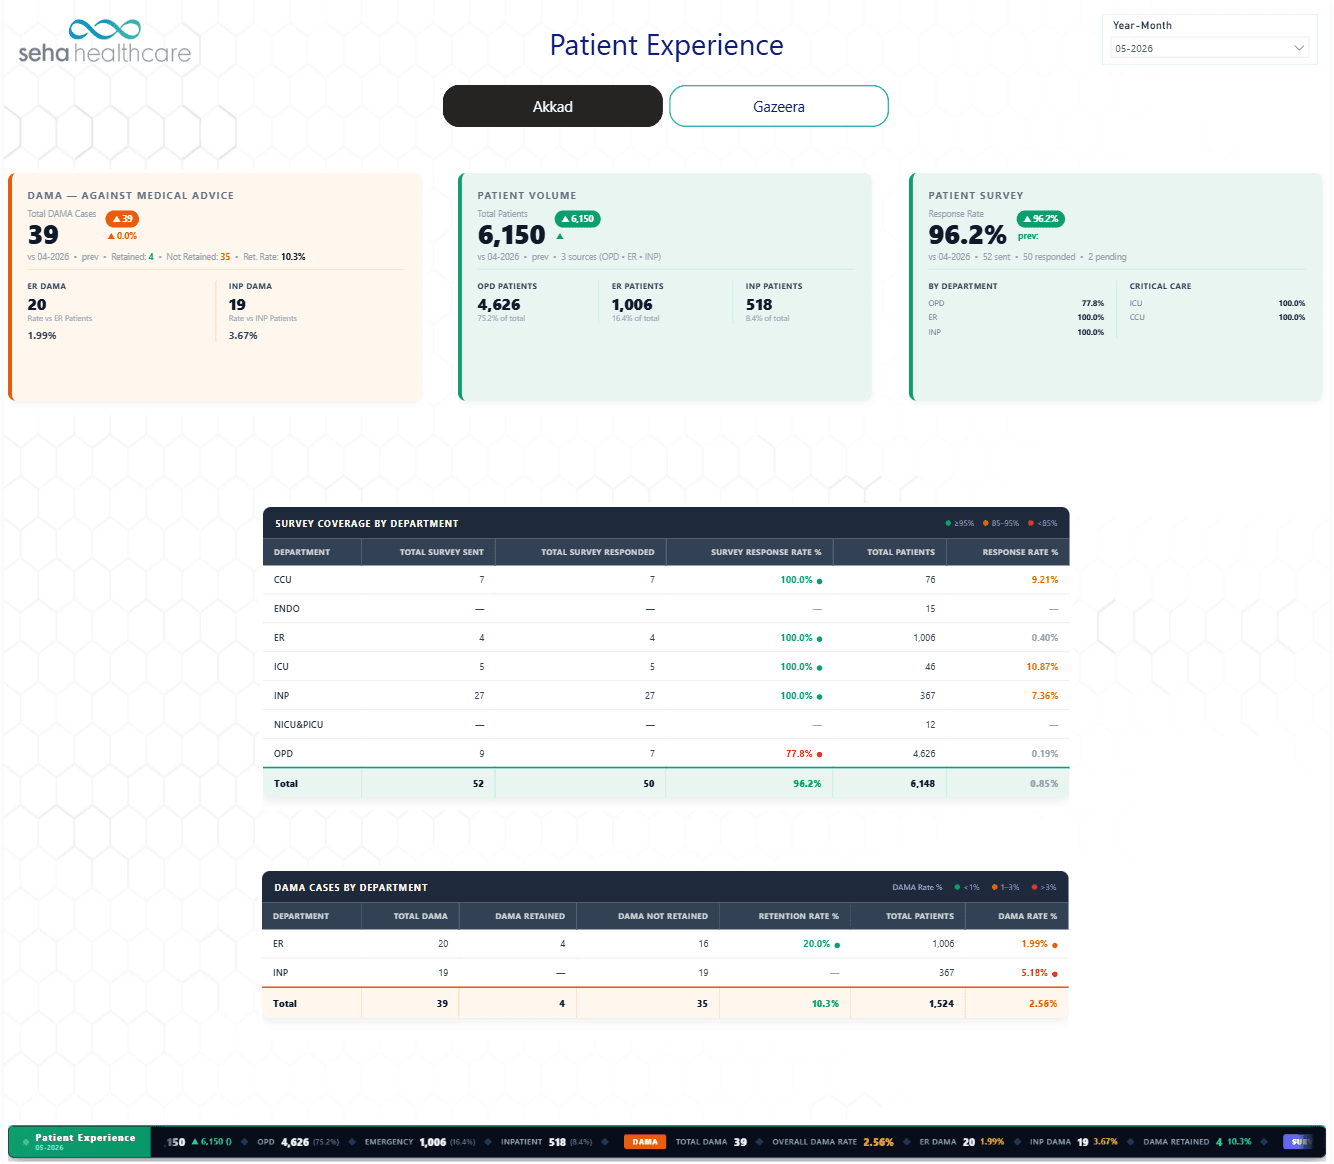Click the orange 0.0% change indicator

click(x=122, y=236)
